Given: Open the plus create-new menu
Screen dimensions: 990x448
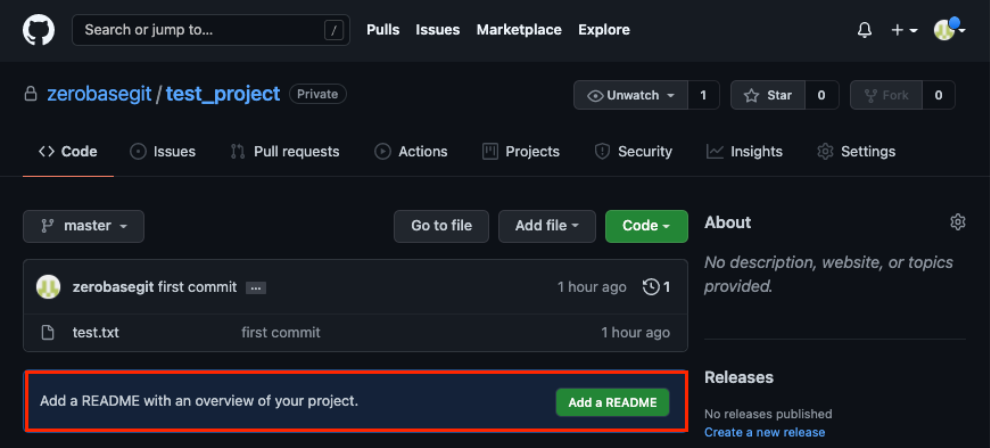Looking at the screenshot, I should pyautogui.click(x=904, y=30).
